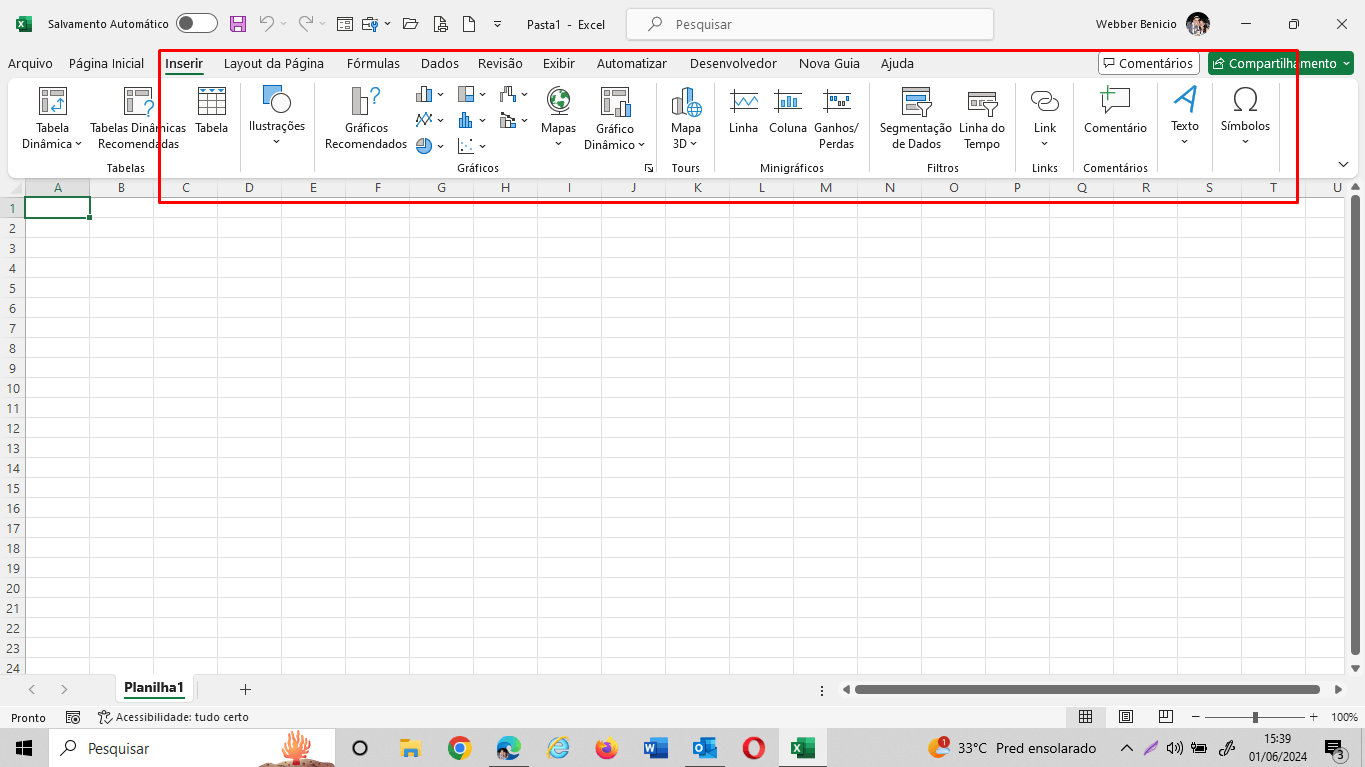Click the horizontal scrollbar

pyautogui.click(x=1087, y=689)
